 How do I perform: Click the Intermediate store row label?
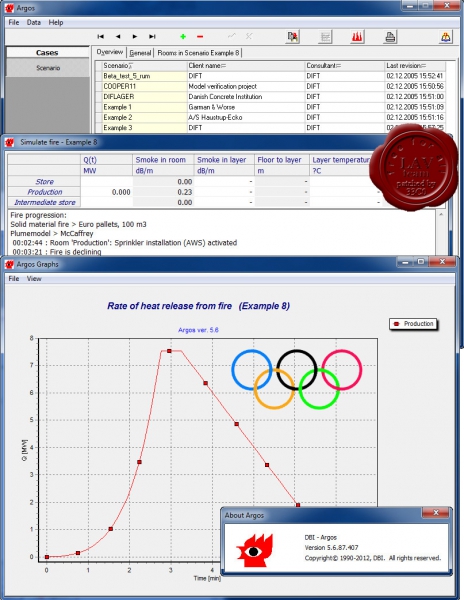click(x=44, y=202)
